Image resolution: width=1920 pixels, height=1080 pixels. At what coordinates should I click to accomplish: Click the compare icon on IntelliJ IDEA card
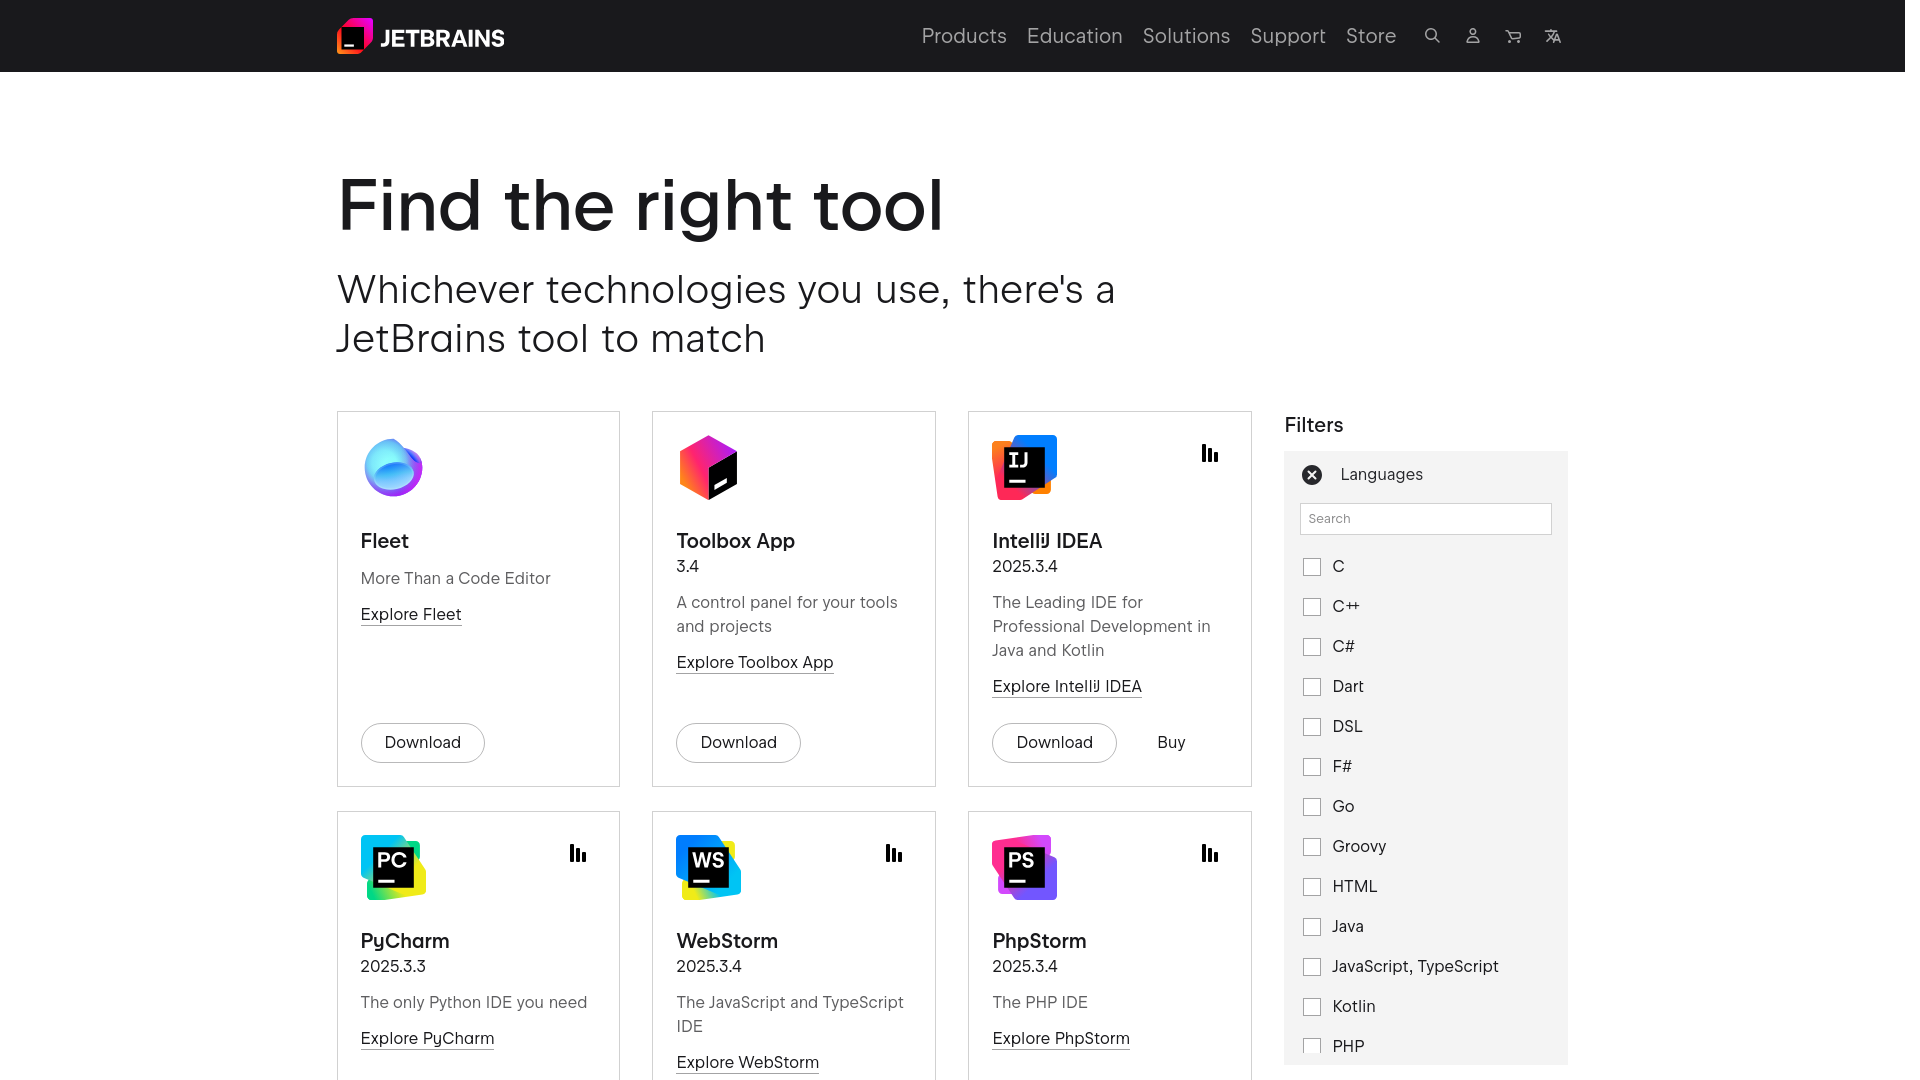1210,454
